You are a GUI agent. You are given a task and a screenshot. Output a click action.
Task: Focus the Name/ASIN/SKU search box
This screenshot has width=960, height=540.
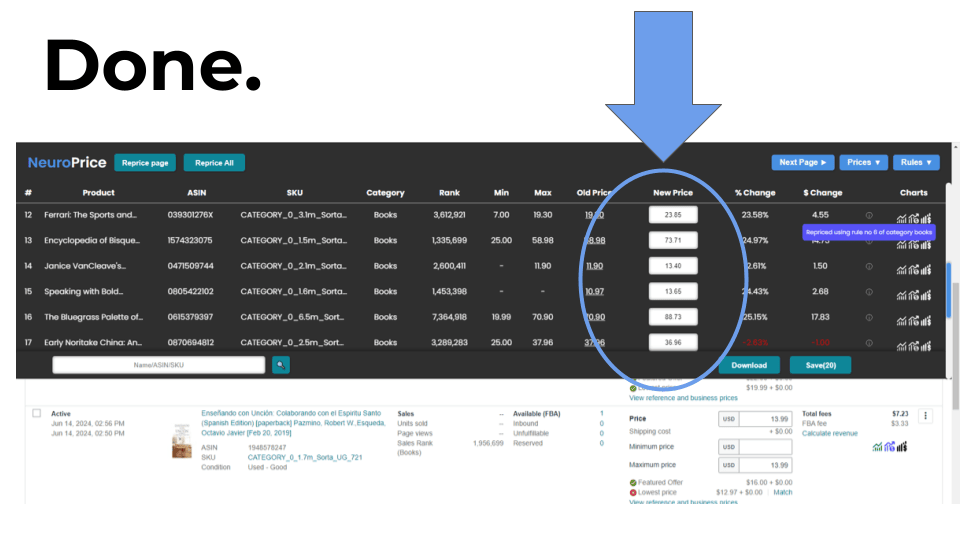(x=159, y=365)
